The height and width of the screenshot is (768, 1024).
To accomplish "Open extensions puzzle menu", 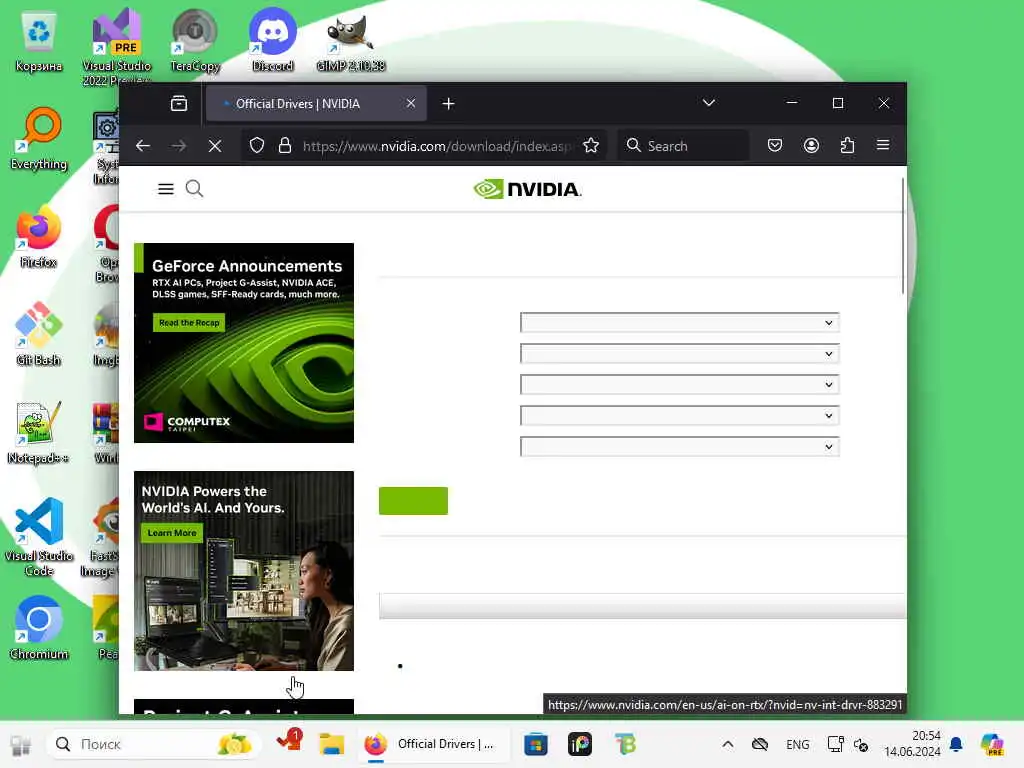I will pos(847,145).
